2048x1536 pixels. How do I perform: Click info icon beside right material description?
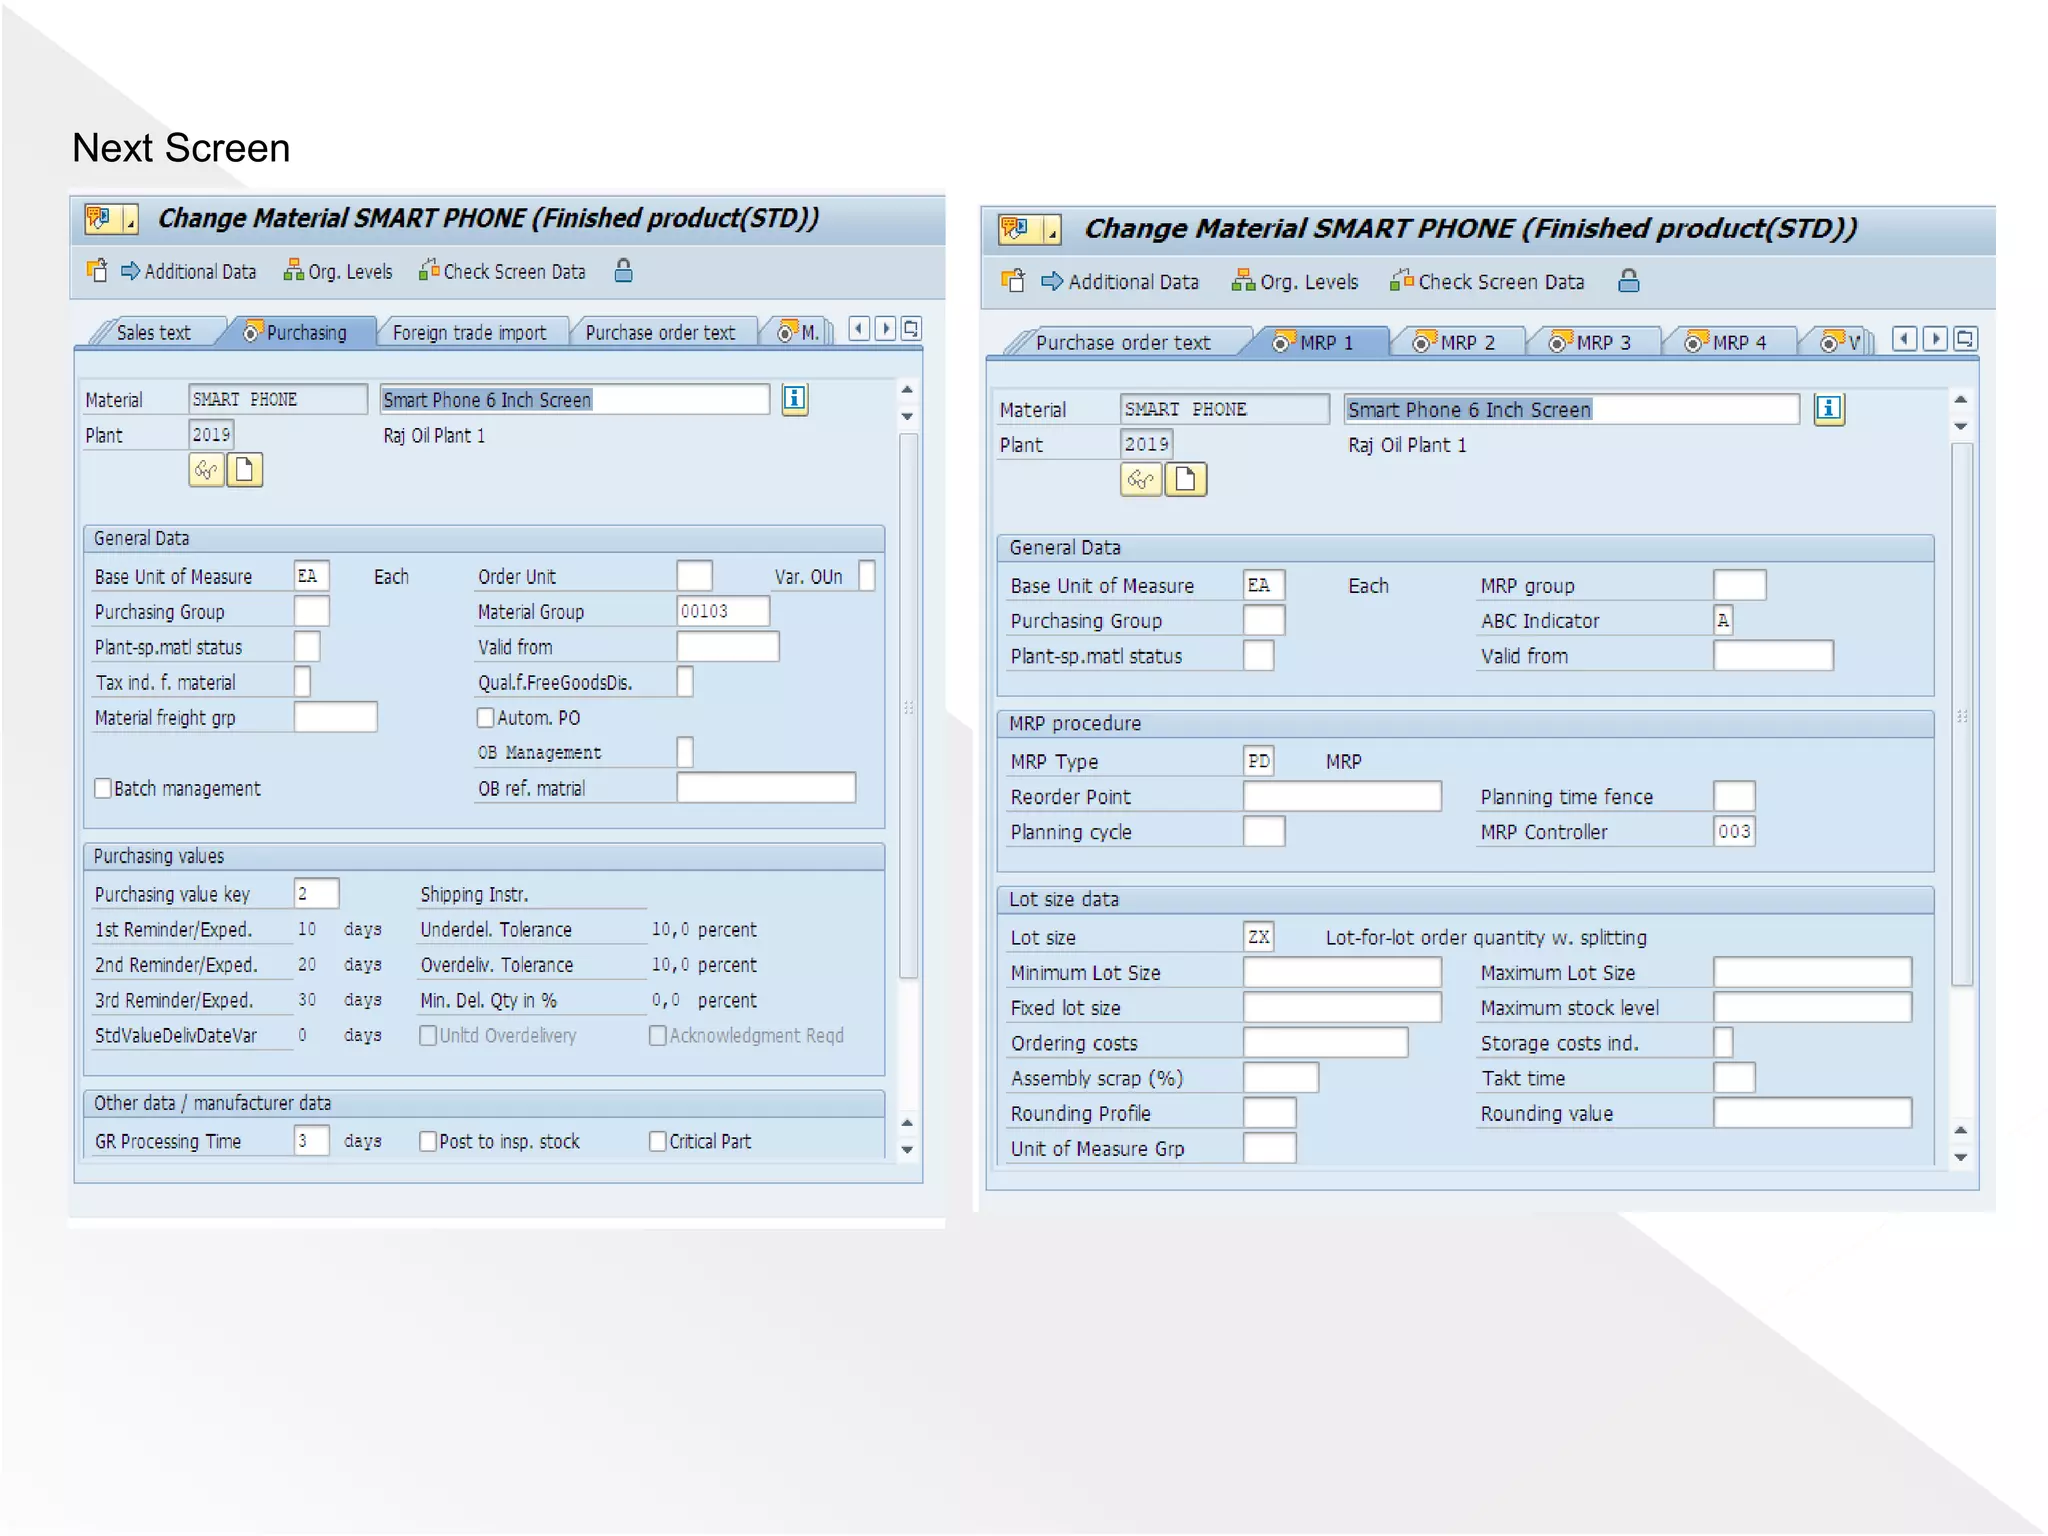pos(1828,408)
